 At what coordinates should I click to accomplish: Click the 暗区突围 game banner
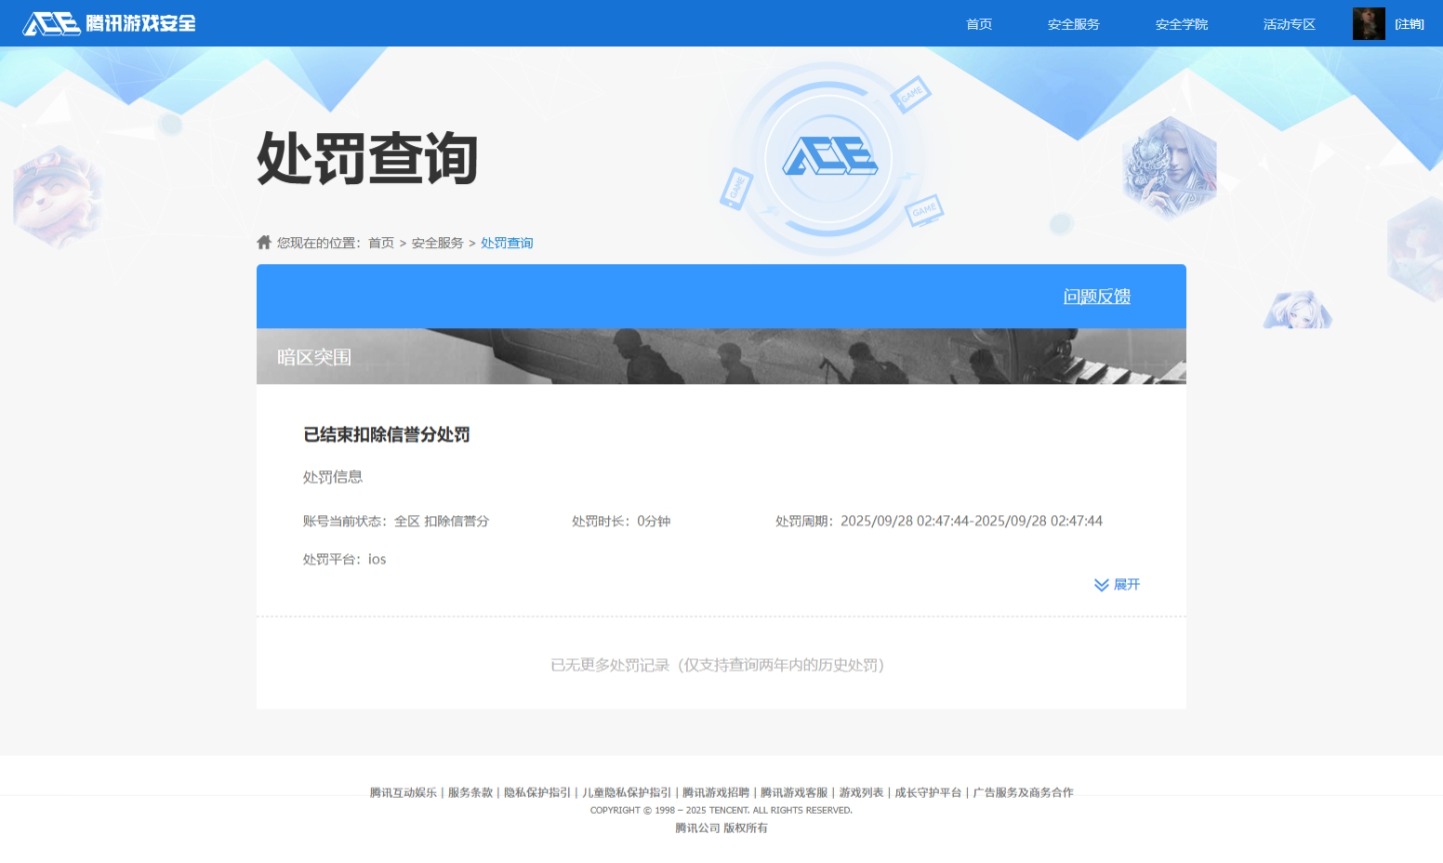pos(720,357)
